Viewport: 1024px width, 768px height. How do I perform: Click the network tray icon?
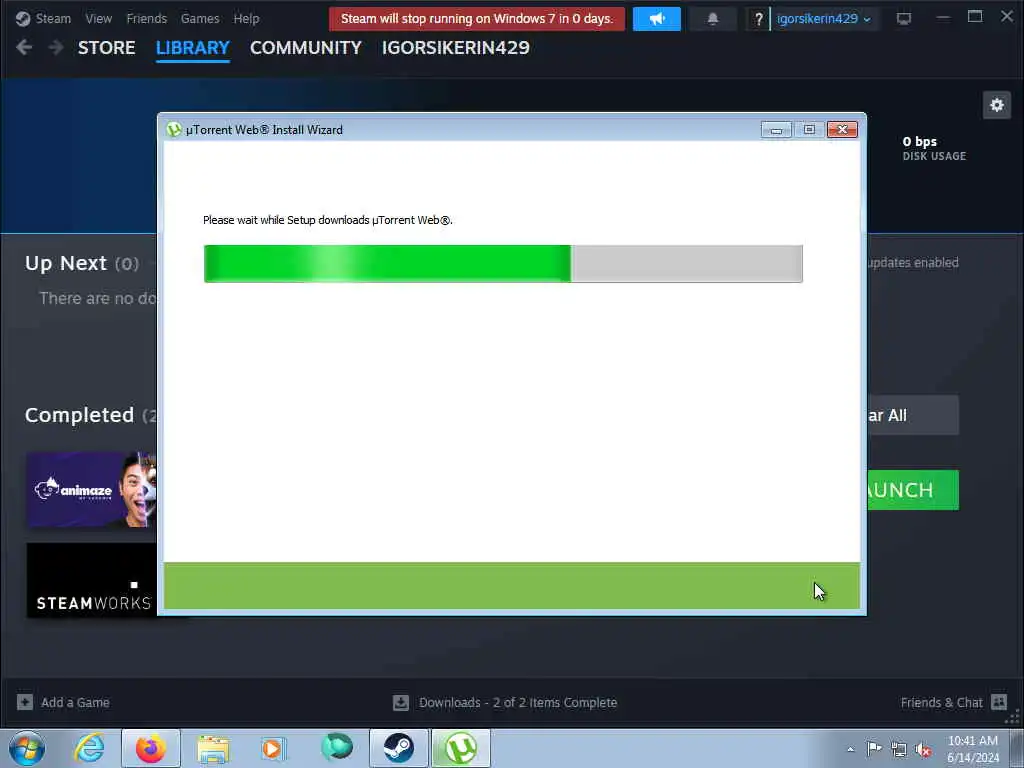click(x=899, y=749)
